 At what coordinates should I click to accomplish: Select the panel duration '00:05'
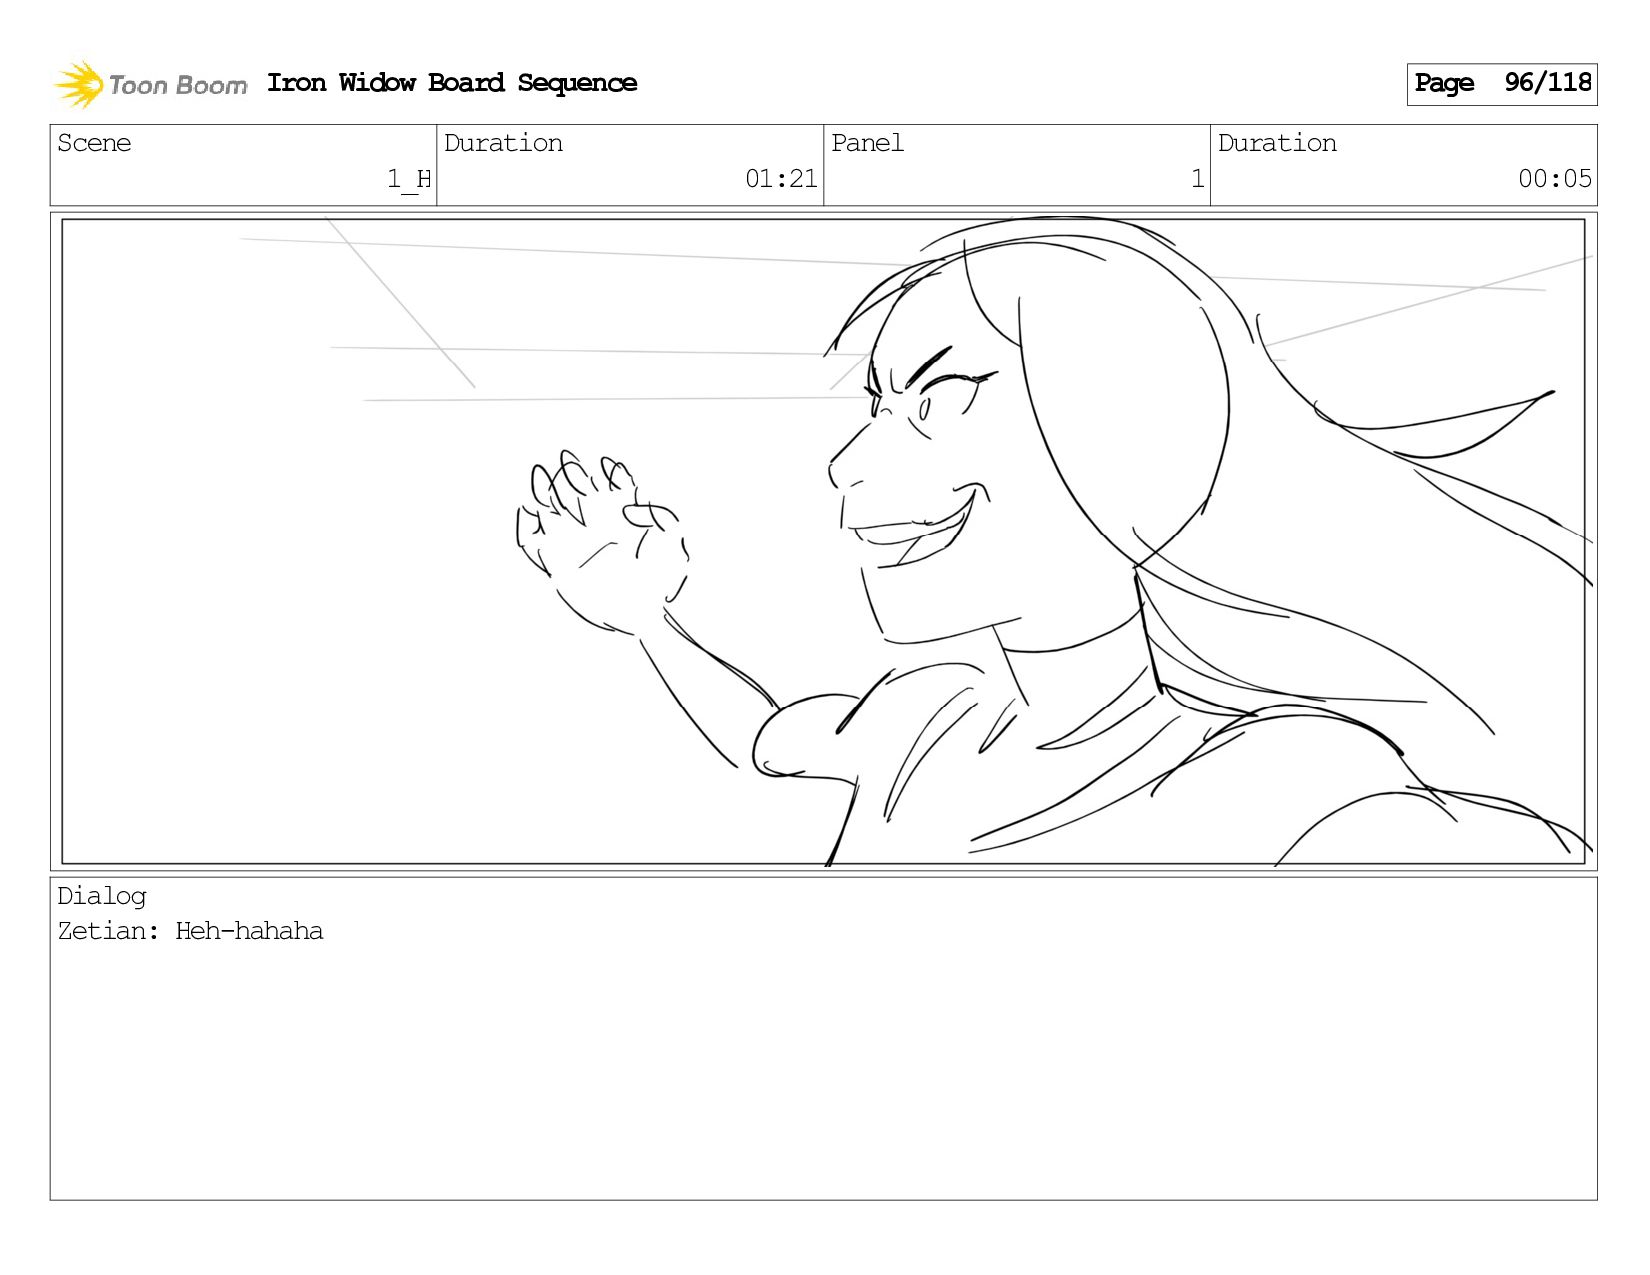pos(1555,179)
